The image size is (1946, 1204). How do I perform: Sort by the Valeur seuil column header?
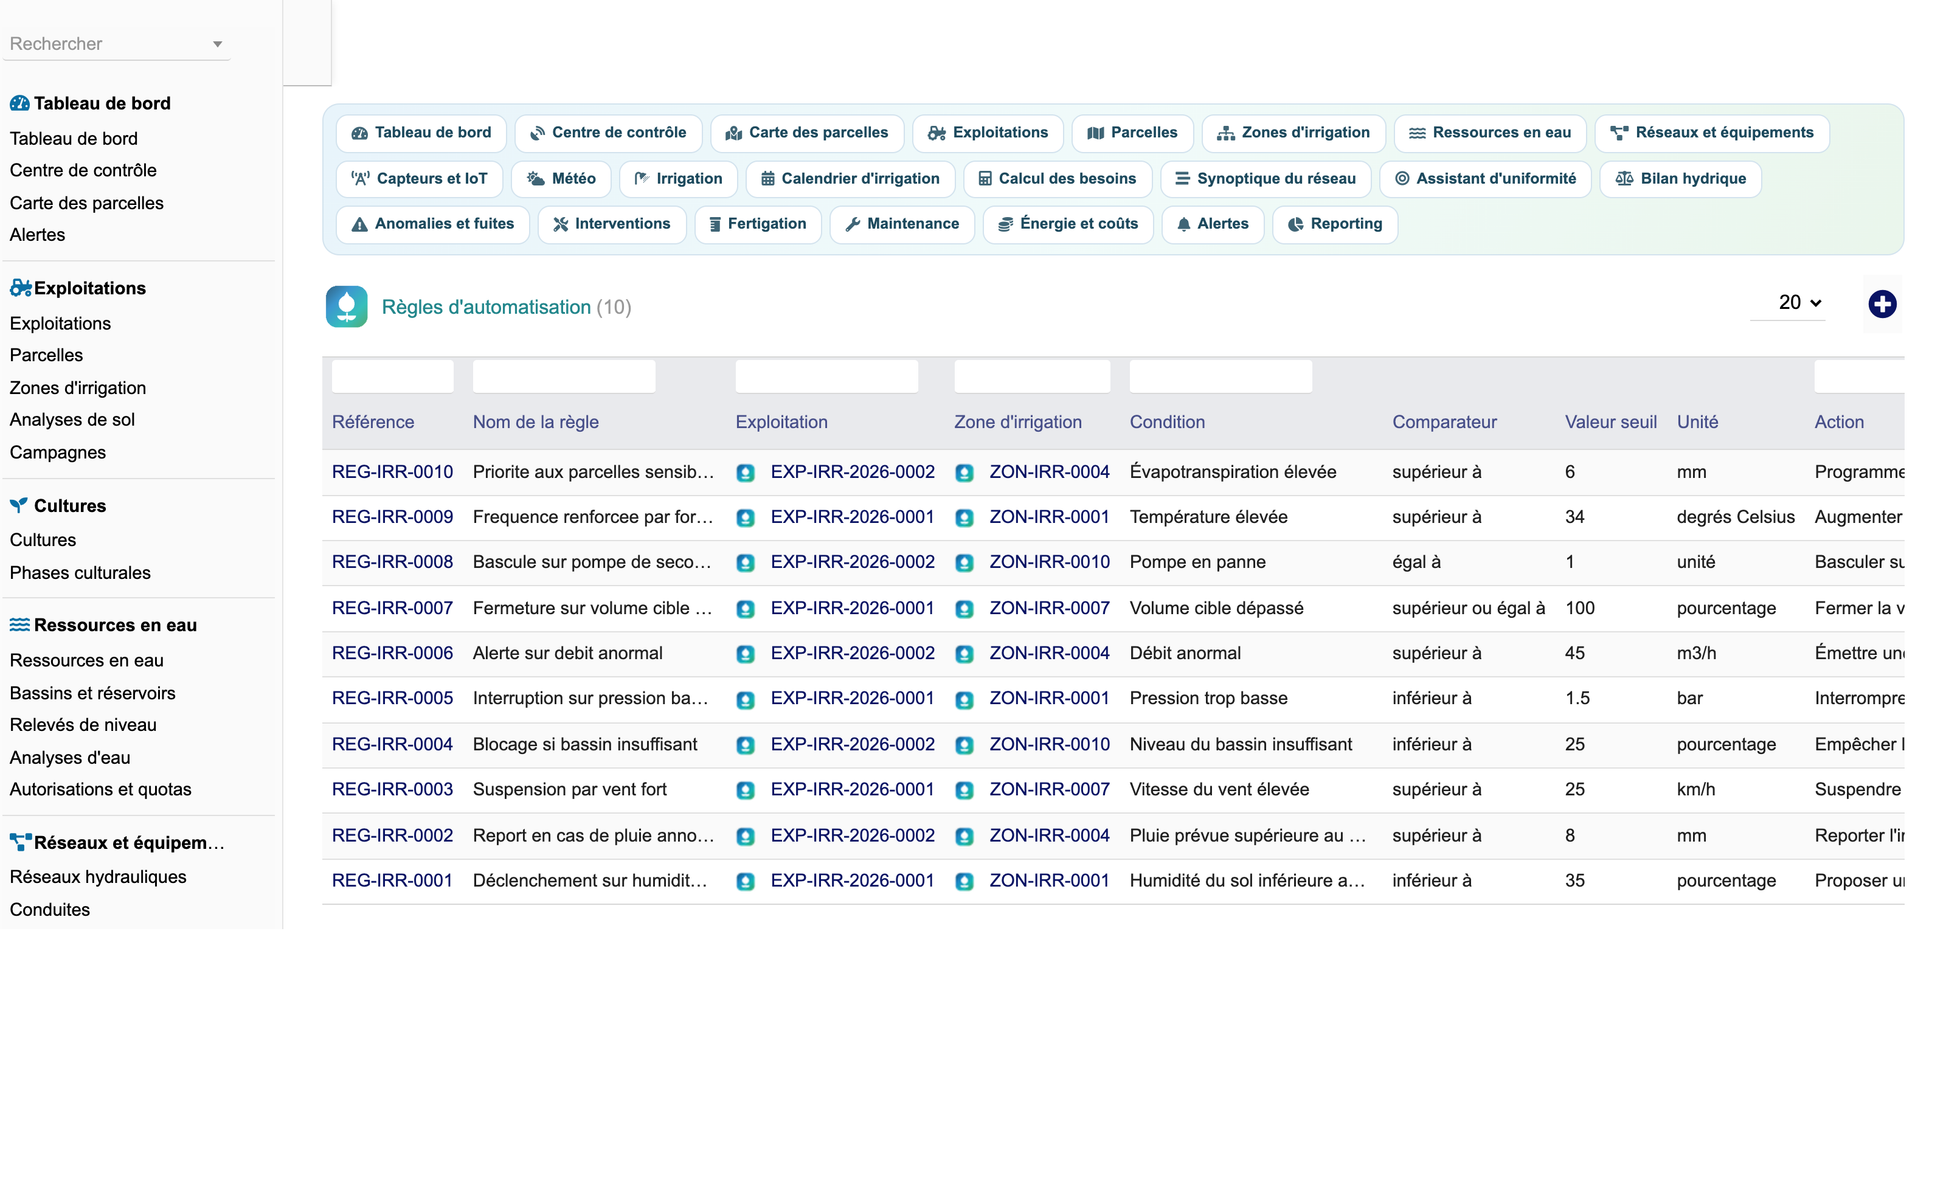click(x=1610, y=422)
